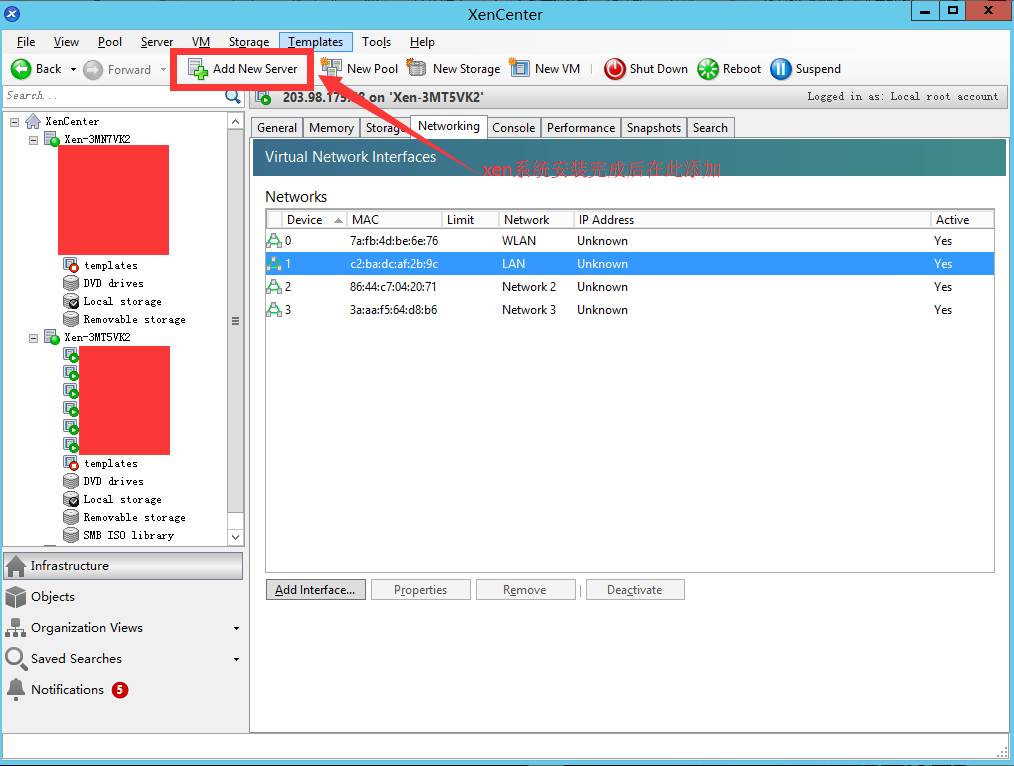
Task: Click the network icon for device 0
Action: [274, 240]
